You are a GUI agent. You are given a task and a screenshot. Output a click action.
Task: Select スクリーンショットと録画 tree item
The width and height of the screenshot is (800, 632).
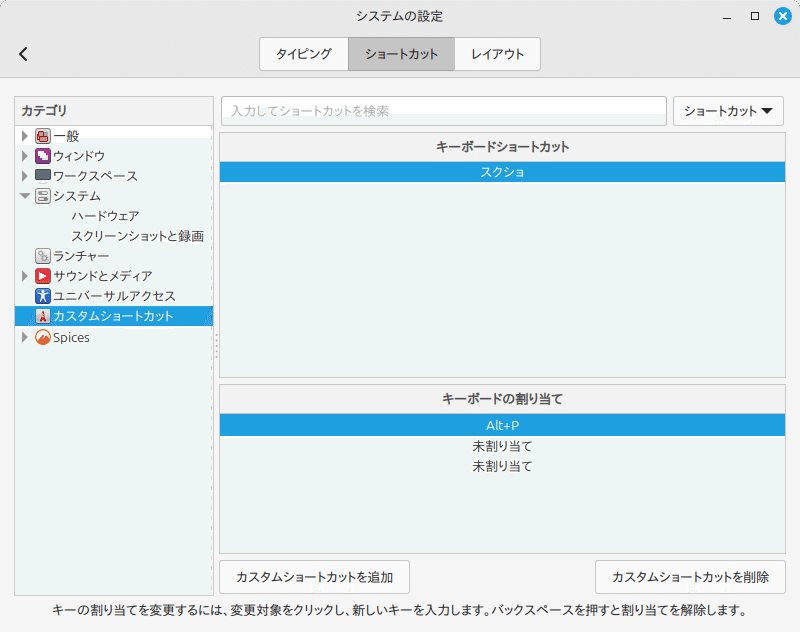point(138,236)
